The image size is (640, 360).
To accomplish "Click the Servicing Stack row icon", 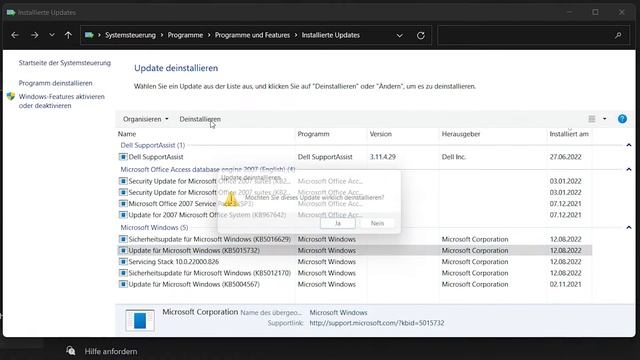I will click(123, 262).
